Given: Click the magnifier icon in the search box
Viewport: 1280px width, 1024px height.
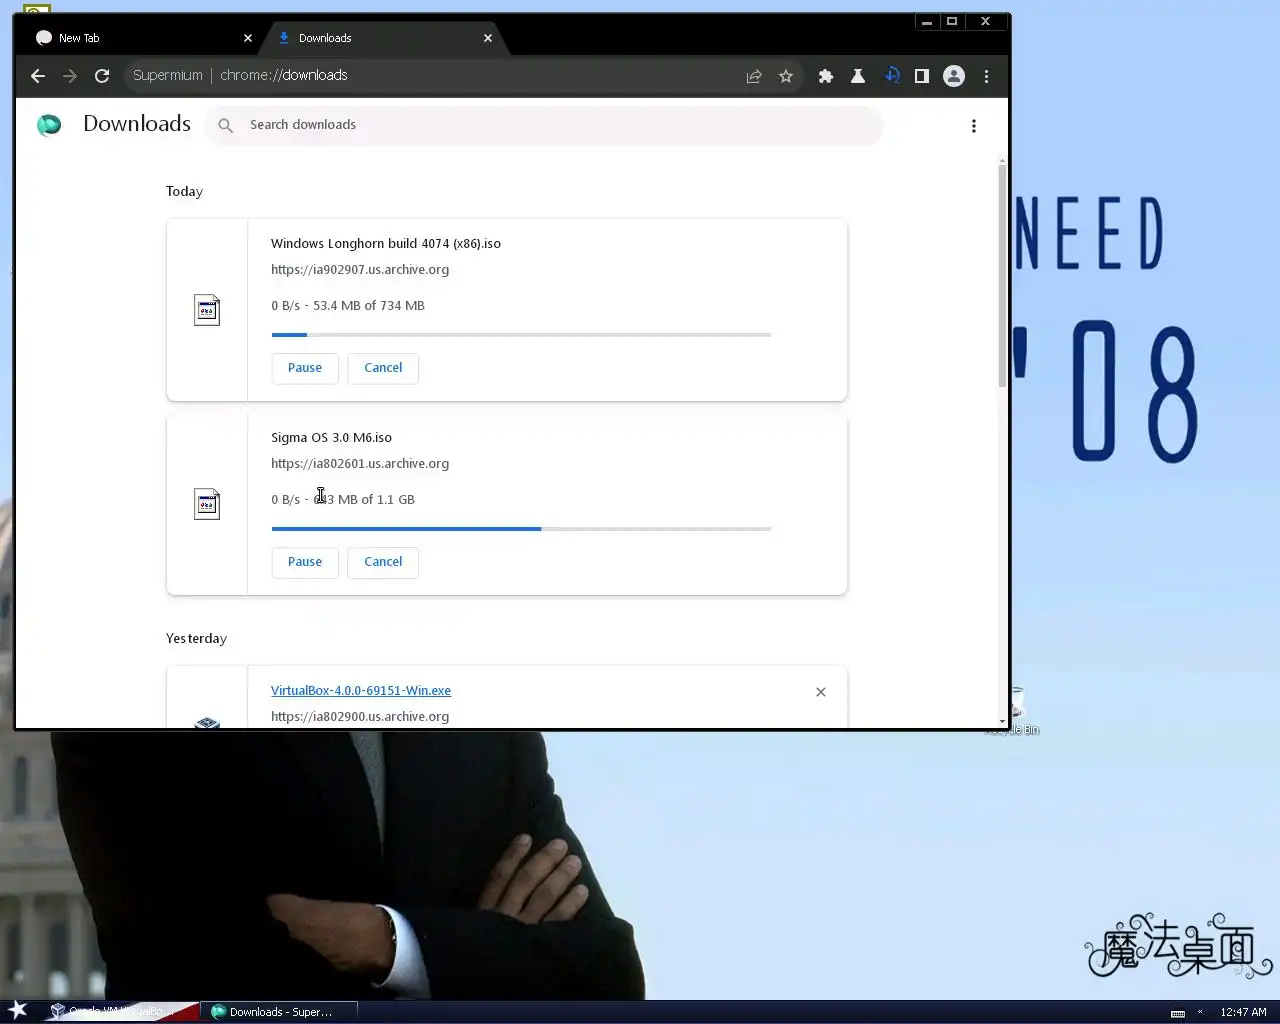Looking at the screenshot, I should (226, 125).
